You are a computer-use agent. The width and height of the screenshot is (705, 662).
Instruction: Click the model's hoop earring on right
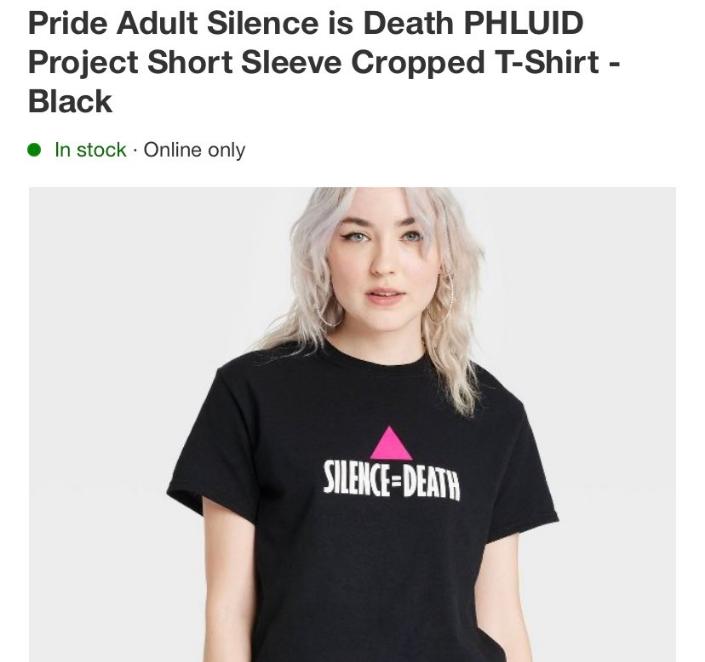(x=442, y=298)
